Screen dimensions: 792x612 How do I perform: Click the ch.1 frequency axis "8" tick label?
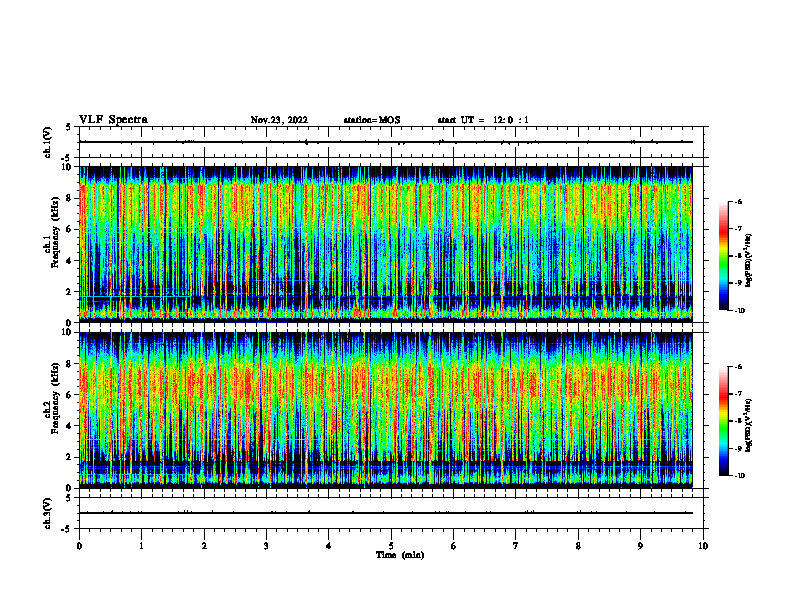70,198
